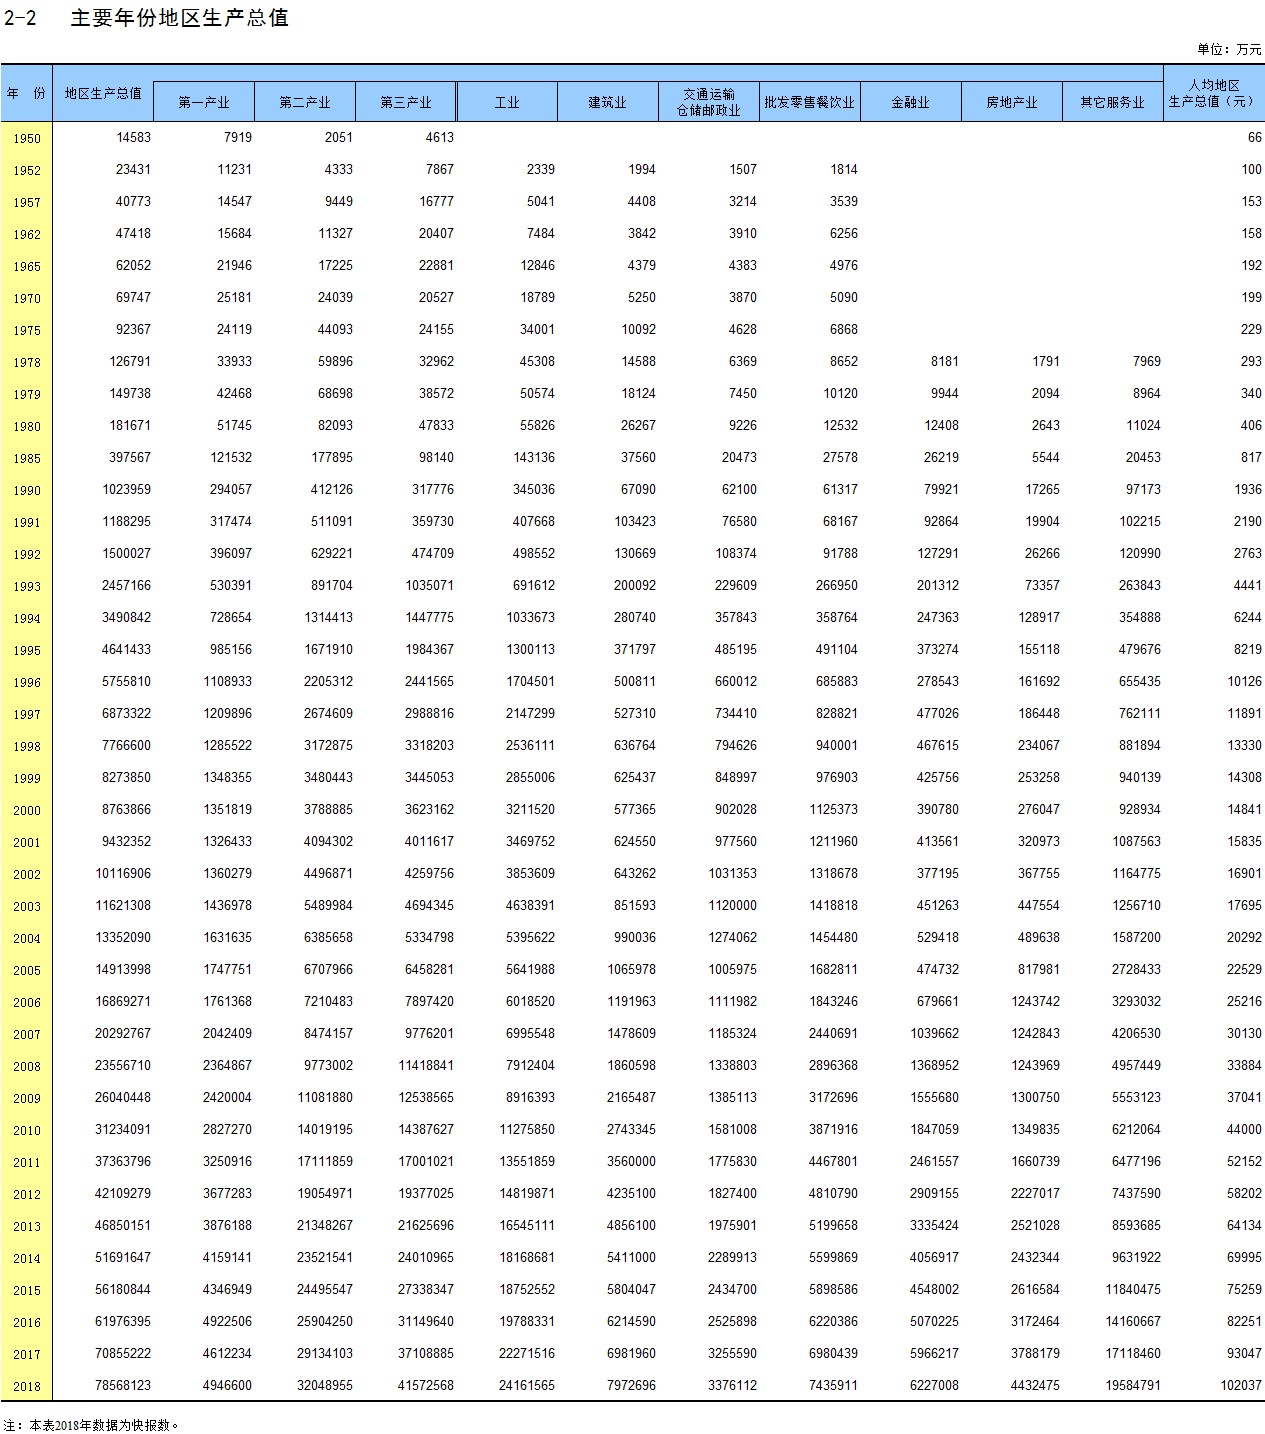Click the 批发零售餐饮业 header
Screen dimensions: 1265x1434
[x=810, y=102]
